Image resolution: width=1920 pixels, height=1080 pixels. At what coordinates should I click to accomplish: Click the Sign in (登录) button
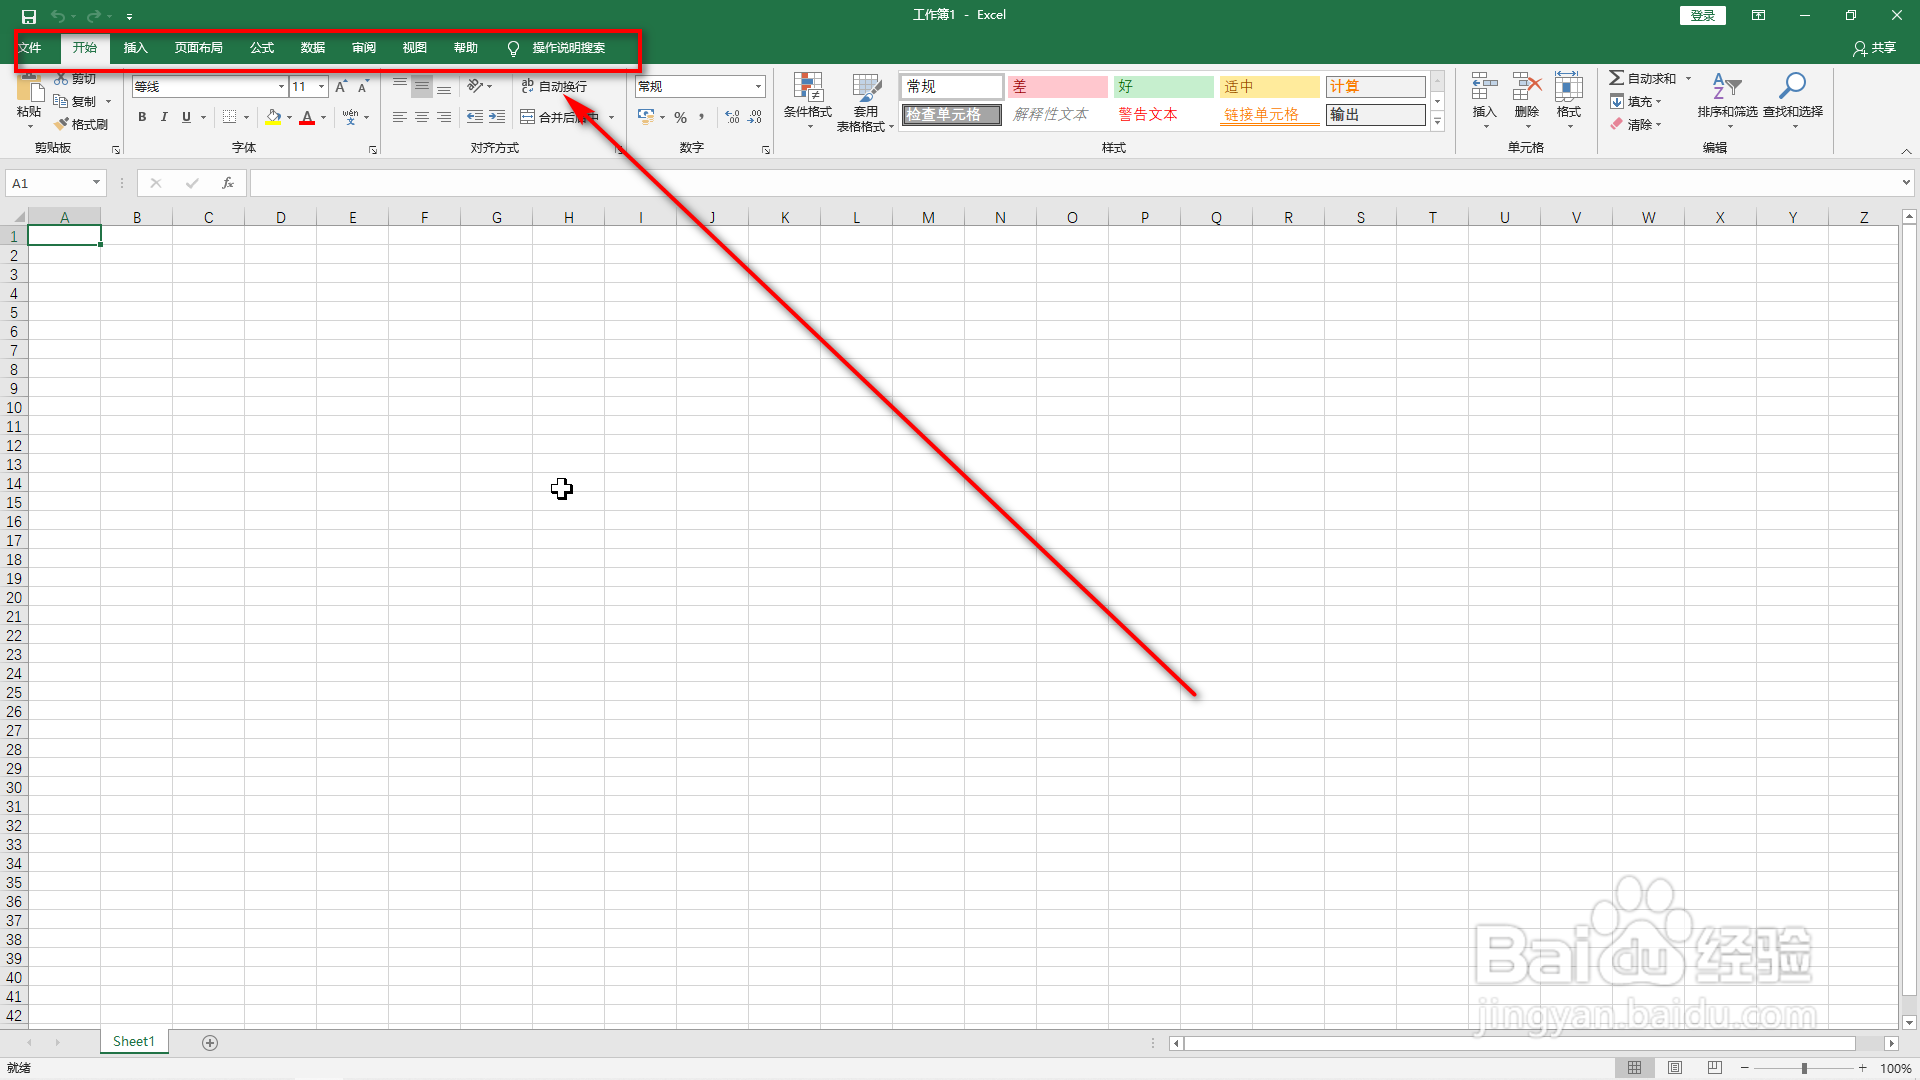(x=1702, y=15)
